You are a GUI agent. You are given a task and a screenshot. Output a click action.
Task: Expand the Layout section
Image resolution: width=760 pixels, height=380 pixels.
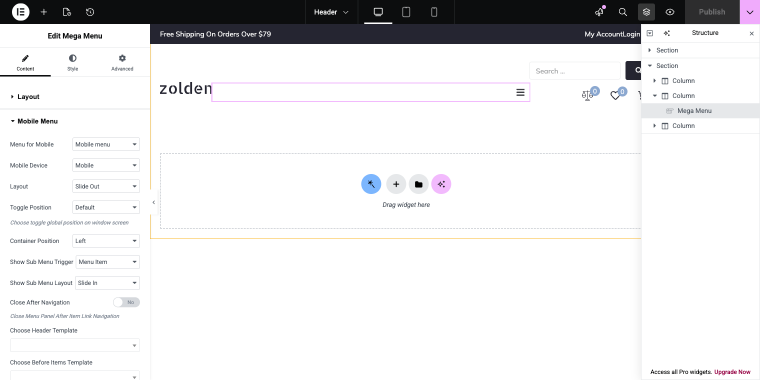tap(75, 97)
